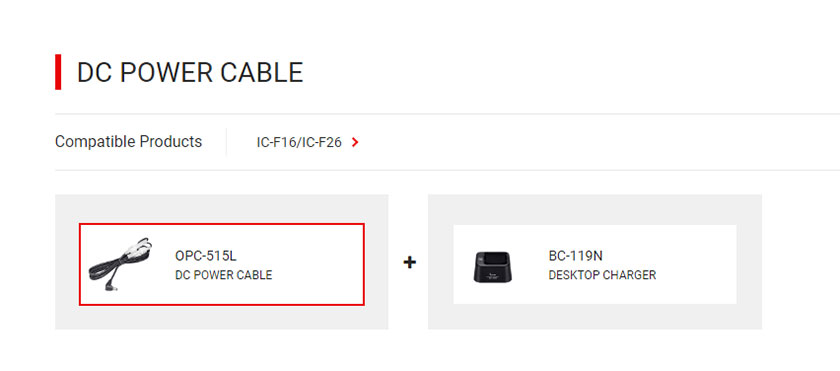Click the red accent bar beside the heading

[x=58, y=72]
